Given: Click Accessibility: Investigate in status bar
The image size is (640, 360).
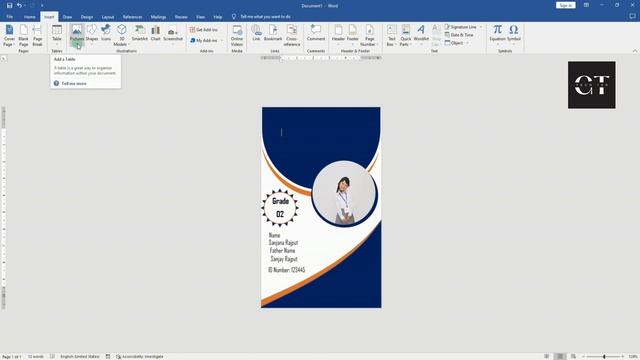Looking at the screenshot, I should (140, 356).
